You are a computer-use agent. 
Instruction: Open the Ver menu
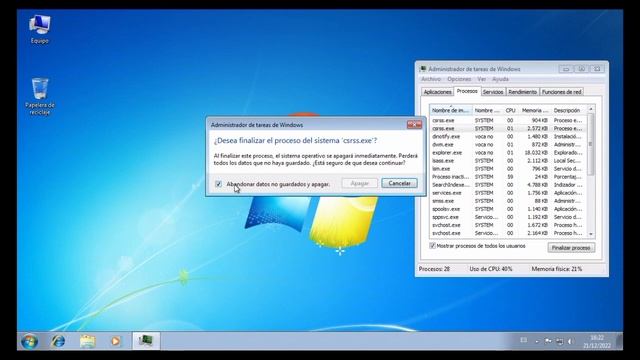click(x=481, y=79)
